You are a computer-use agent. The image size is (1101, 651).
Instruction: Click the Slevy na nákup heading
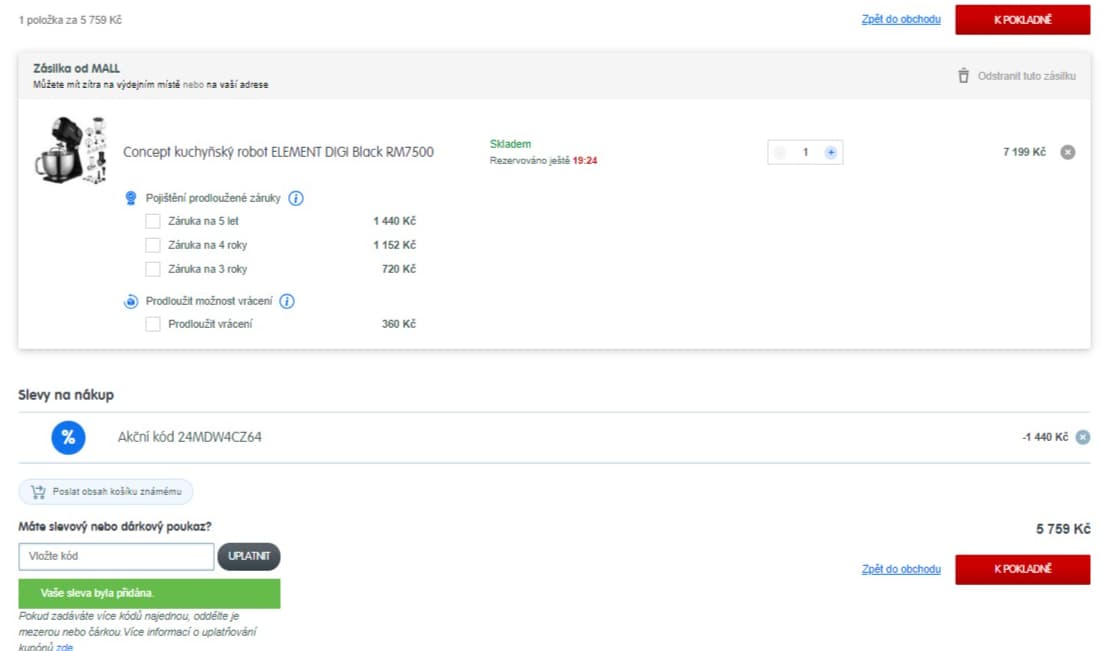pos(66,395)
